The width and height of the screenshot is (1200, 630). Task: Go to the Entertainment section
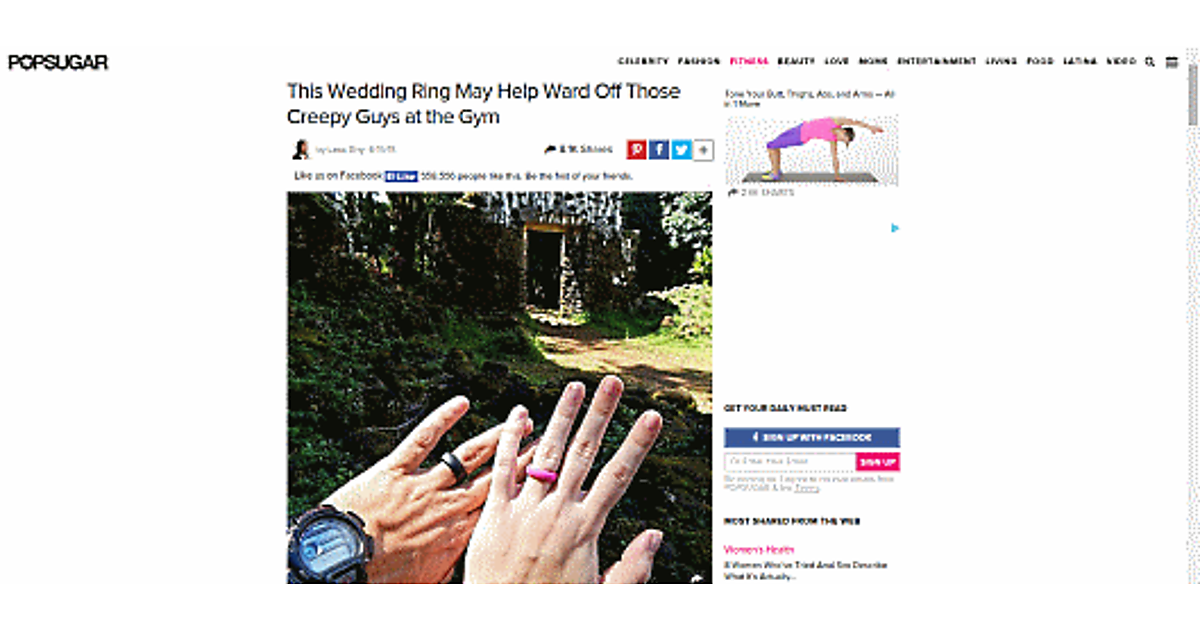pyautogui.click(x=936, y=62)
